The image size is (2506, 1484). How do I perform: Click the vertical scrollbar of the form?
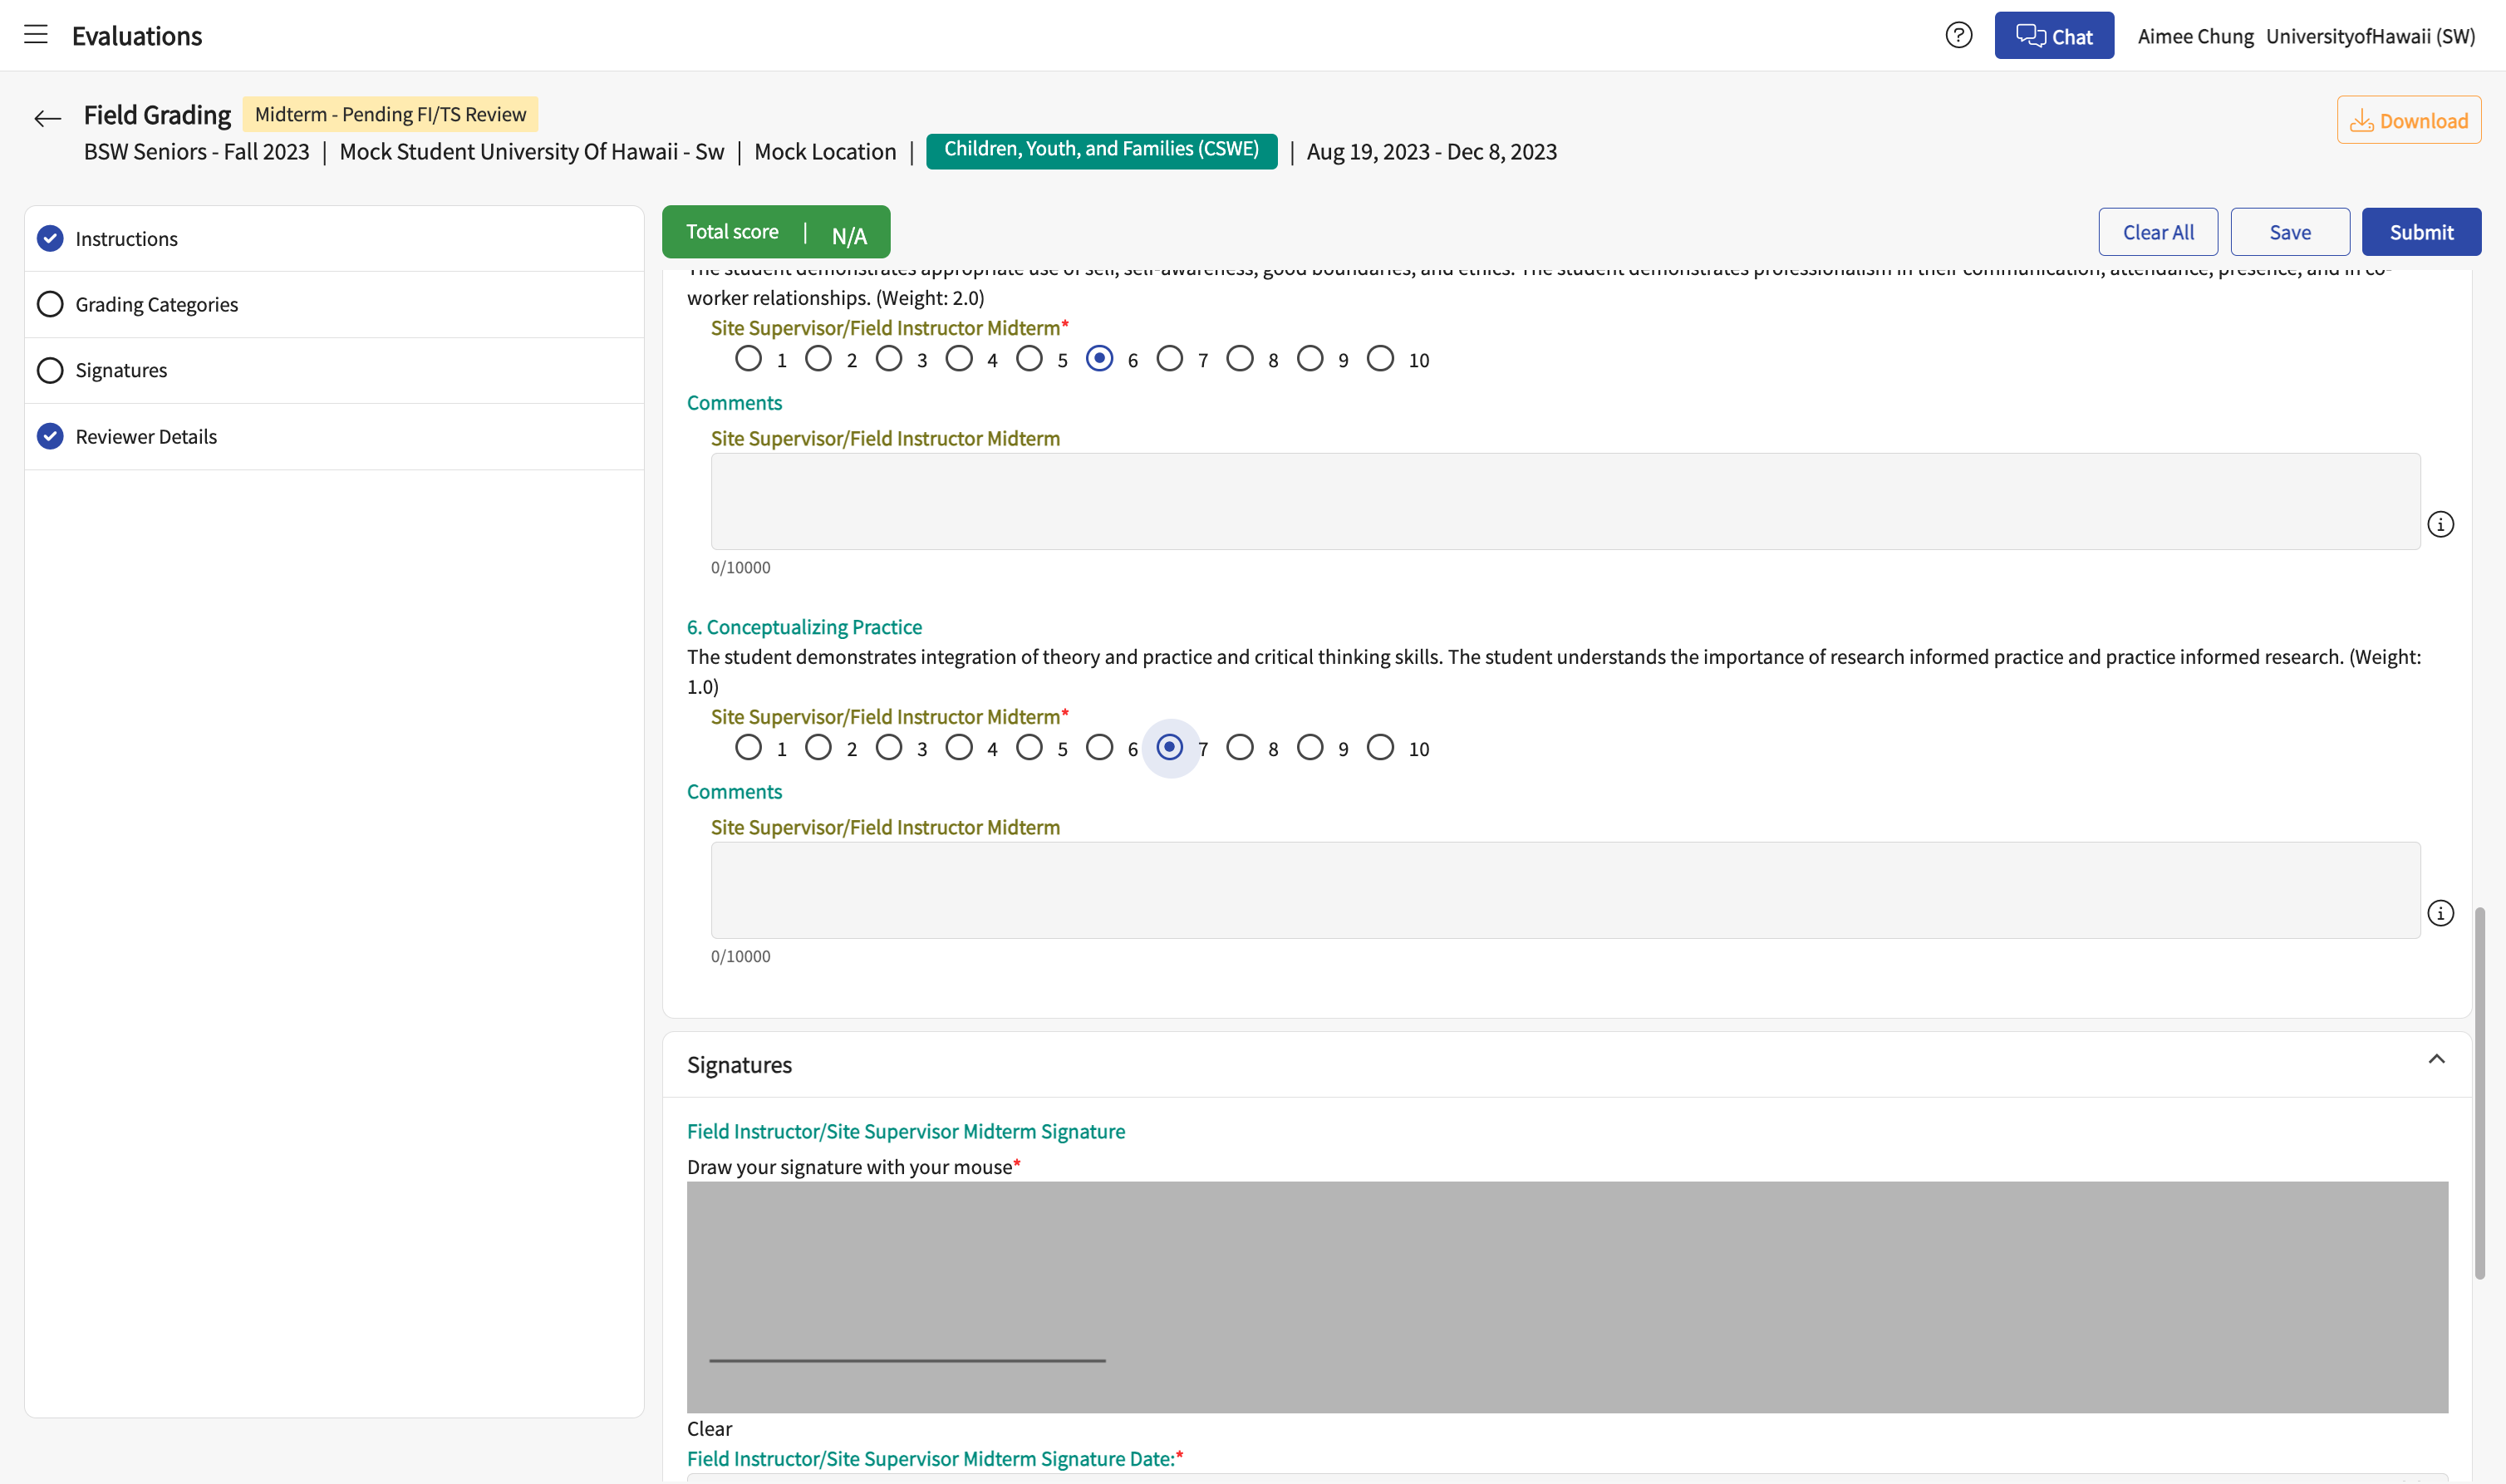click(x=2480, y=1093)
